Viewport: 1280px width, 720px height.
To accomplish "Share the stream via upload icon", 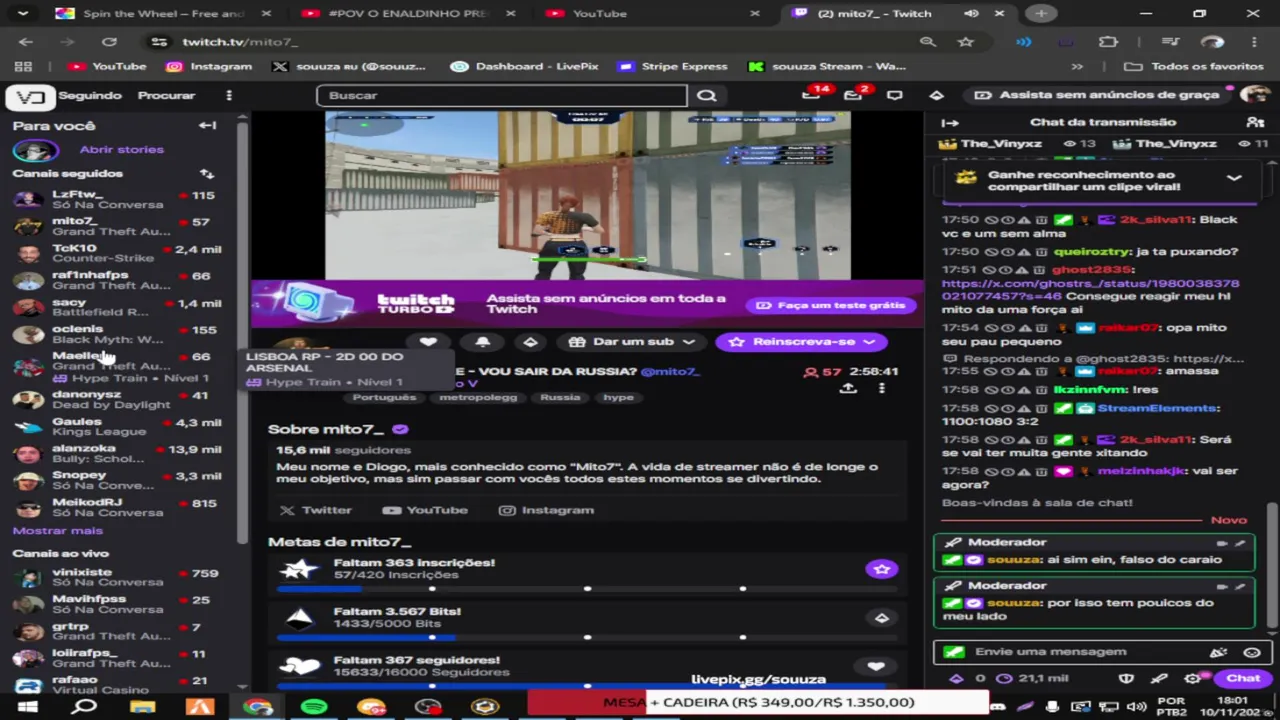I will click(848, 389).
